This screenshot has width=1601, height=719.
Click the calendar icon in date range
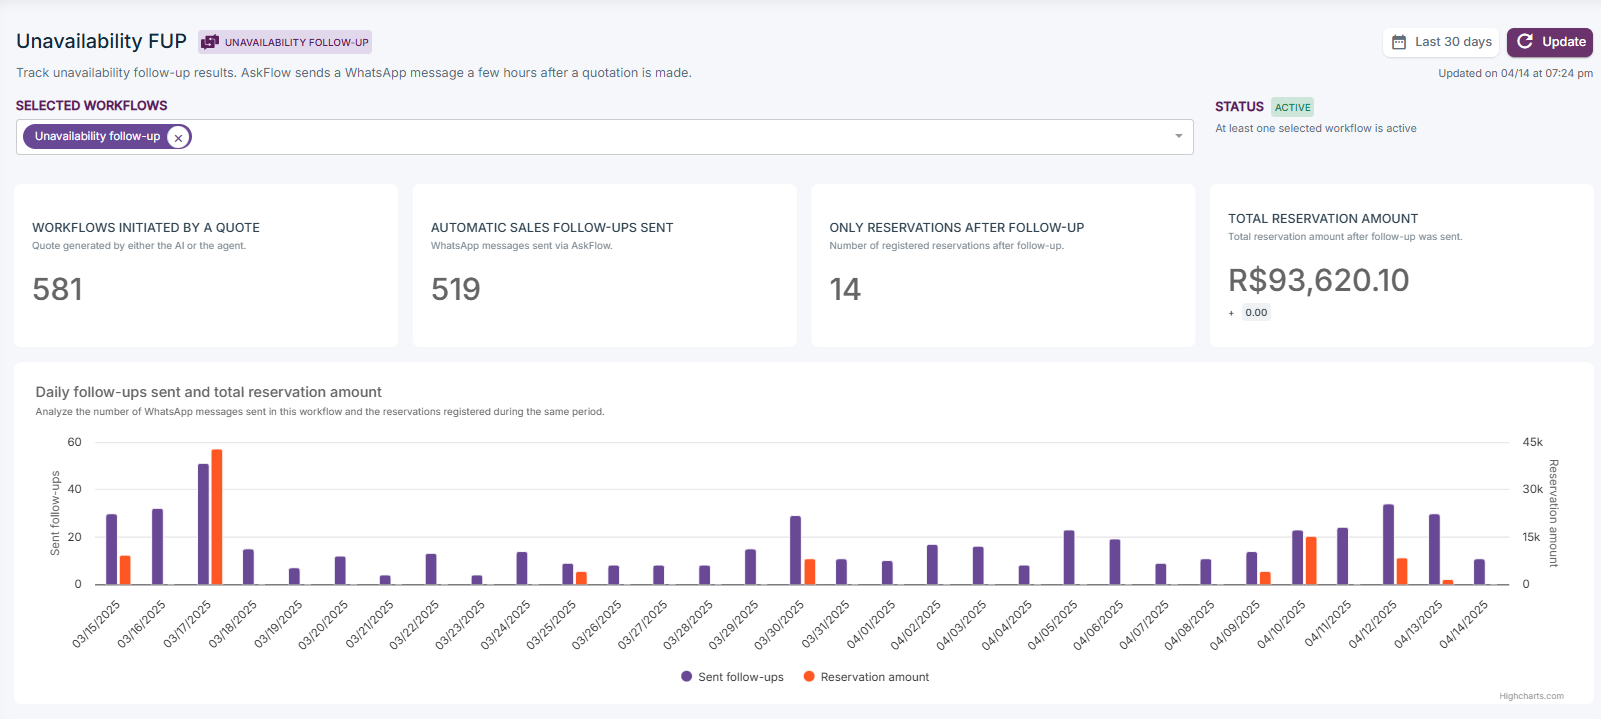tap(1399, 42)
